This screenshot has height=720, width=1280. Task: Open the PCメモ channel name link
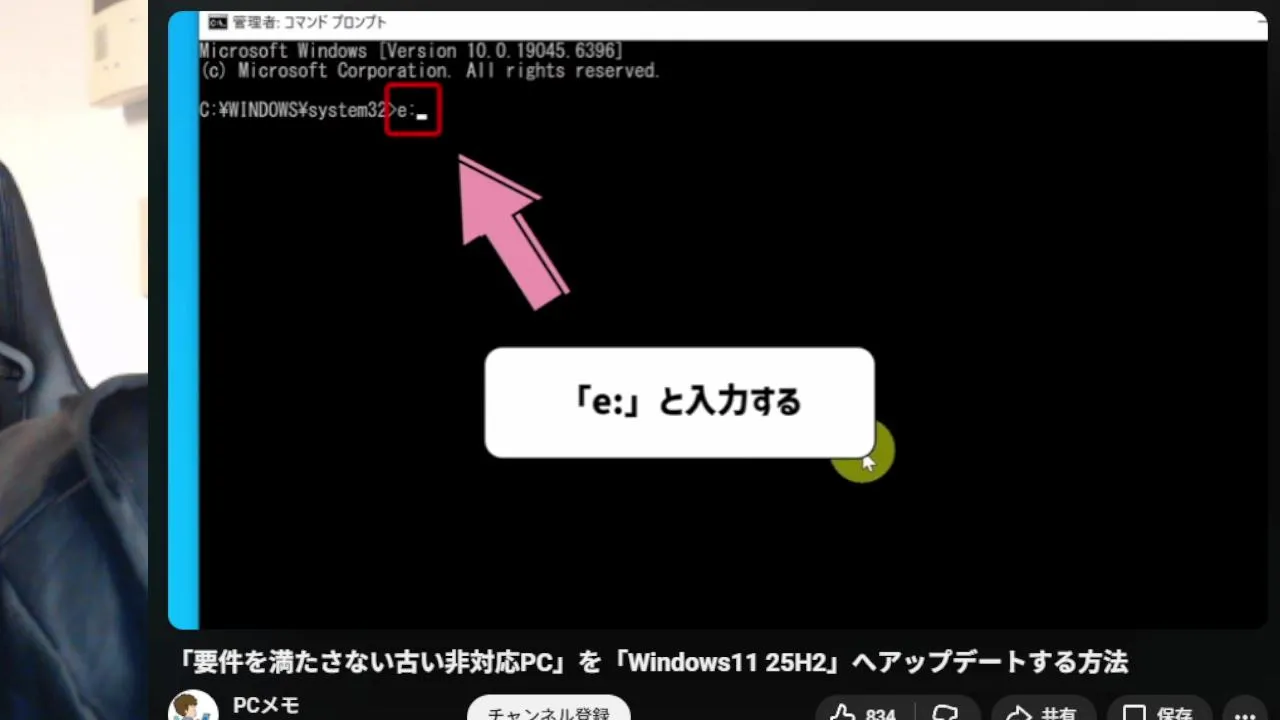point(266,706)
